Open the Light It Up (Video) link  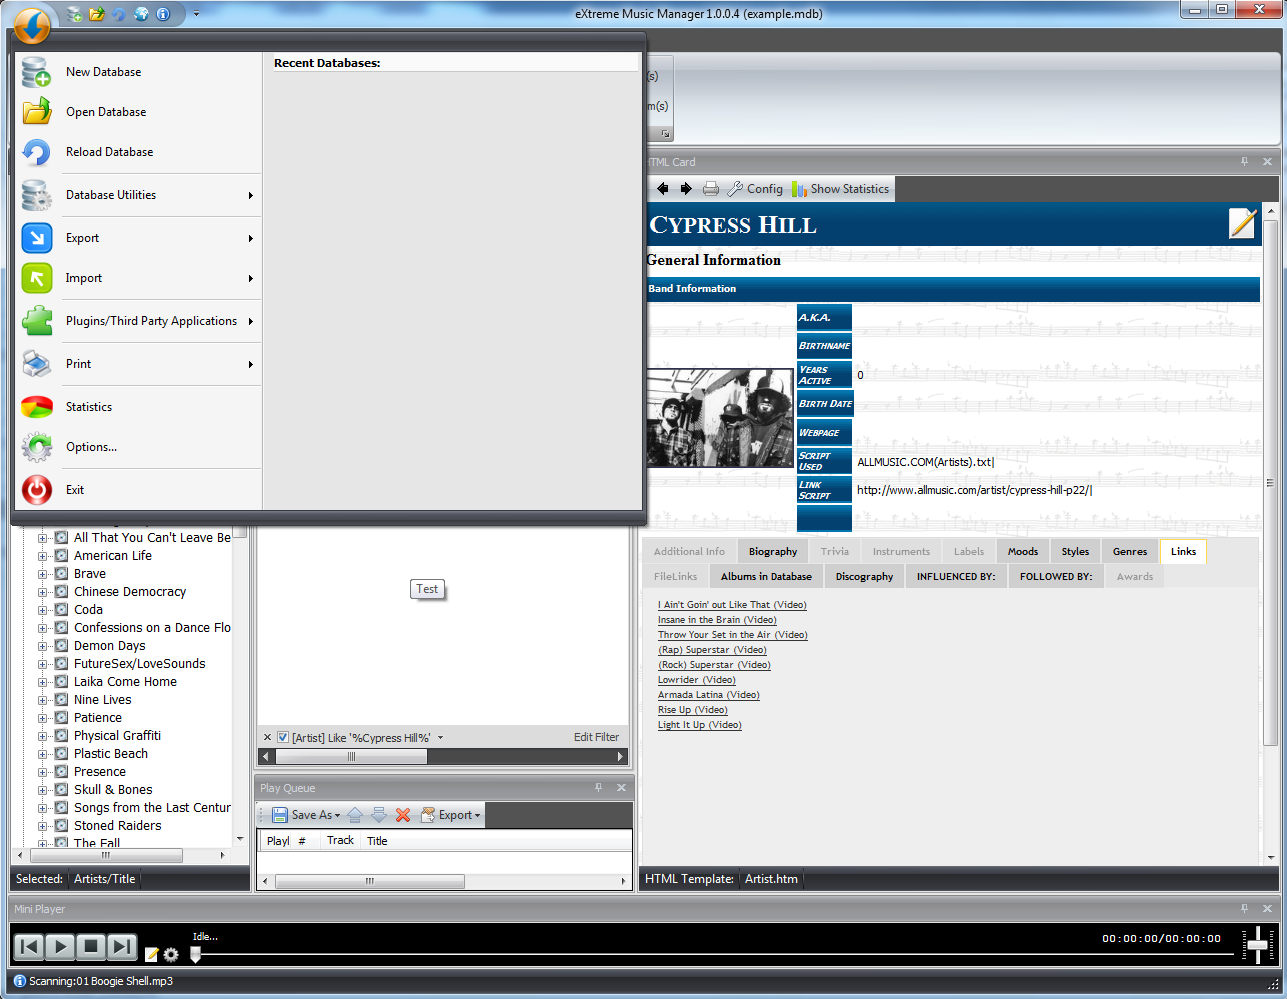coord(700,725)
